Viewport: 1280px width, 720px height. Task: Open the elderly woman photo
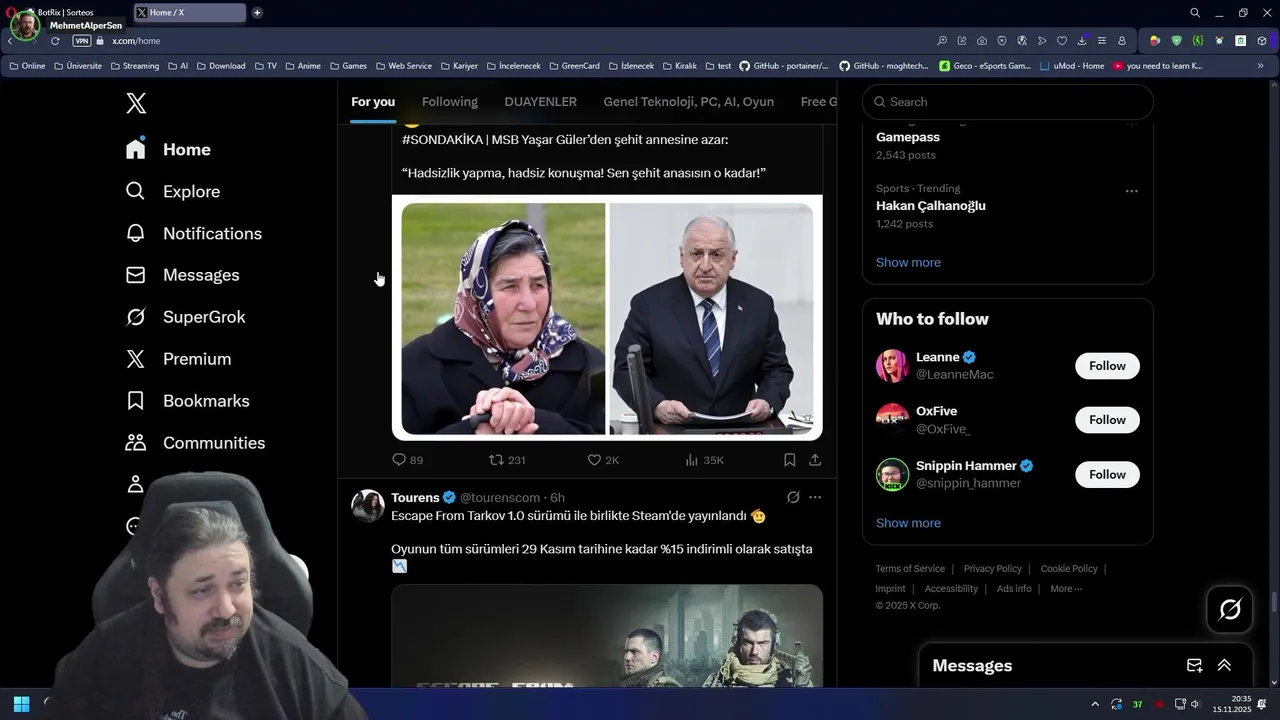tap(503, 319)
